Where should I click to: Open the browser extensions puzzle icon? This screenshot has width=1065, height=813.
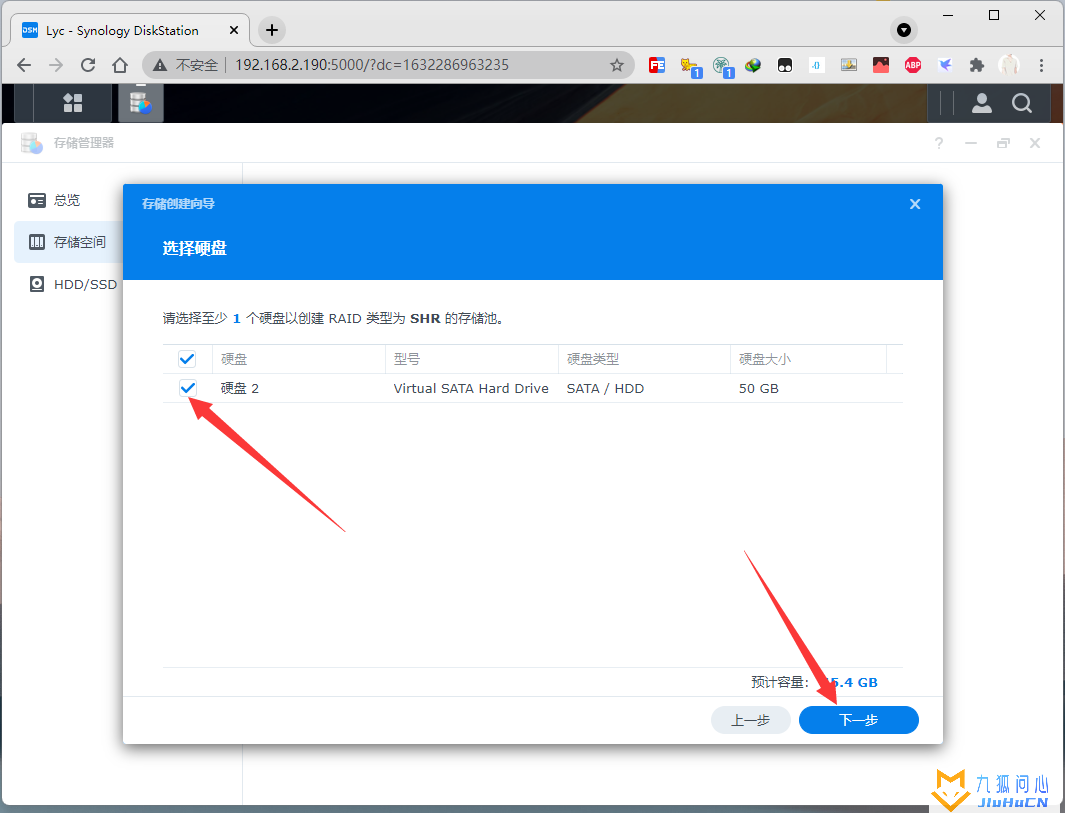pos(977,65)
